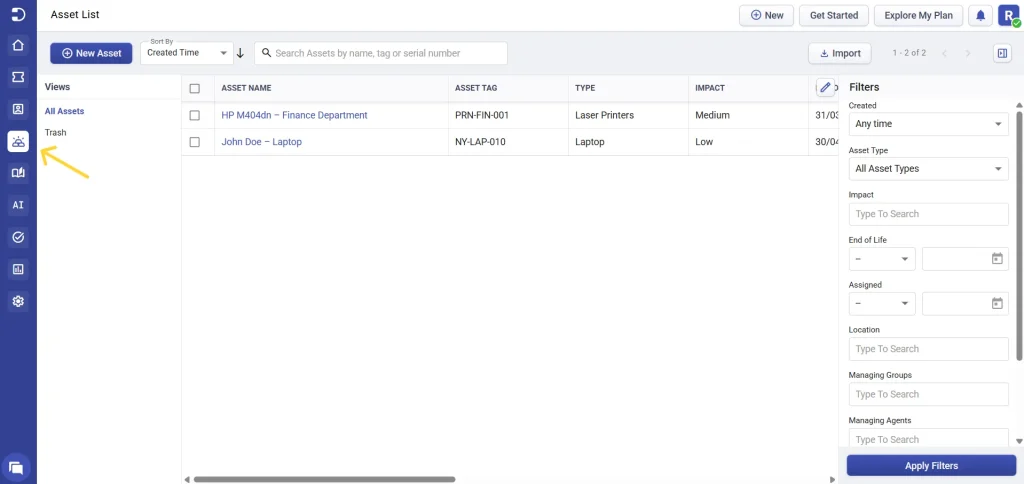The width and height of the screenshot is (1024, 484).
Task: Click the Apply Filters button
Action: tap(931, 466)
